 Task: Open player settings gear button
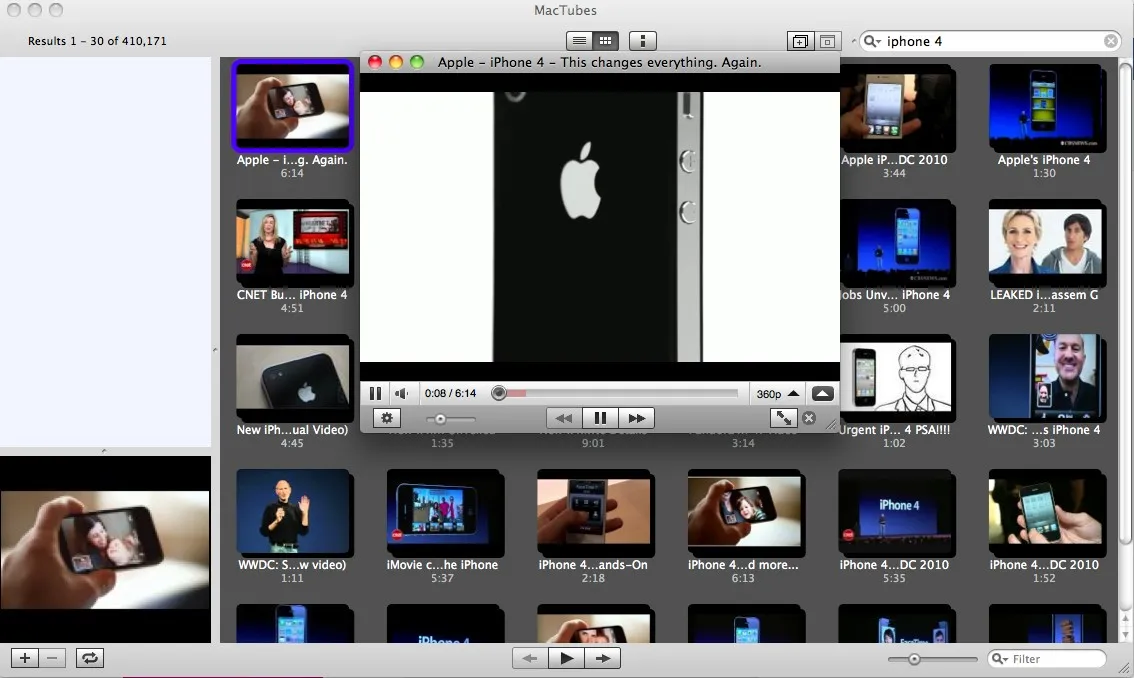[387, 418]
